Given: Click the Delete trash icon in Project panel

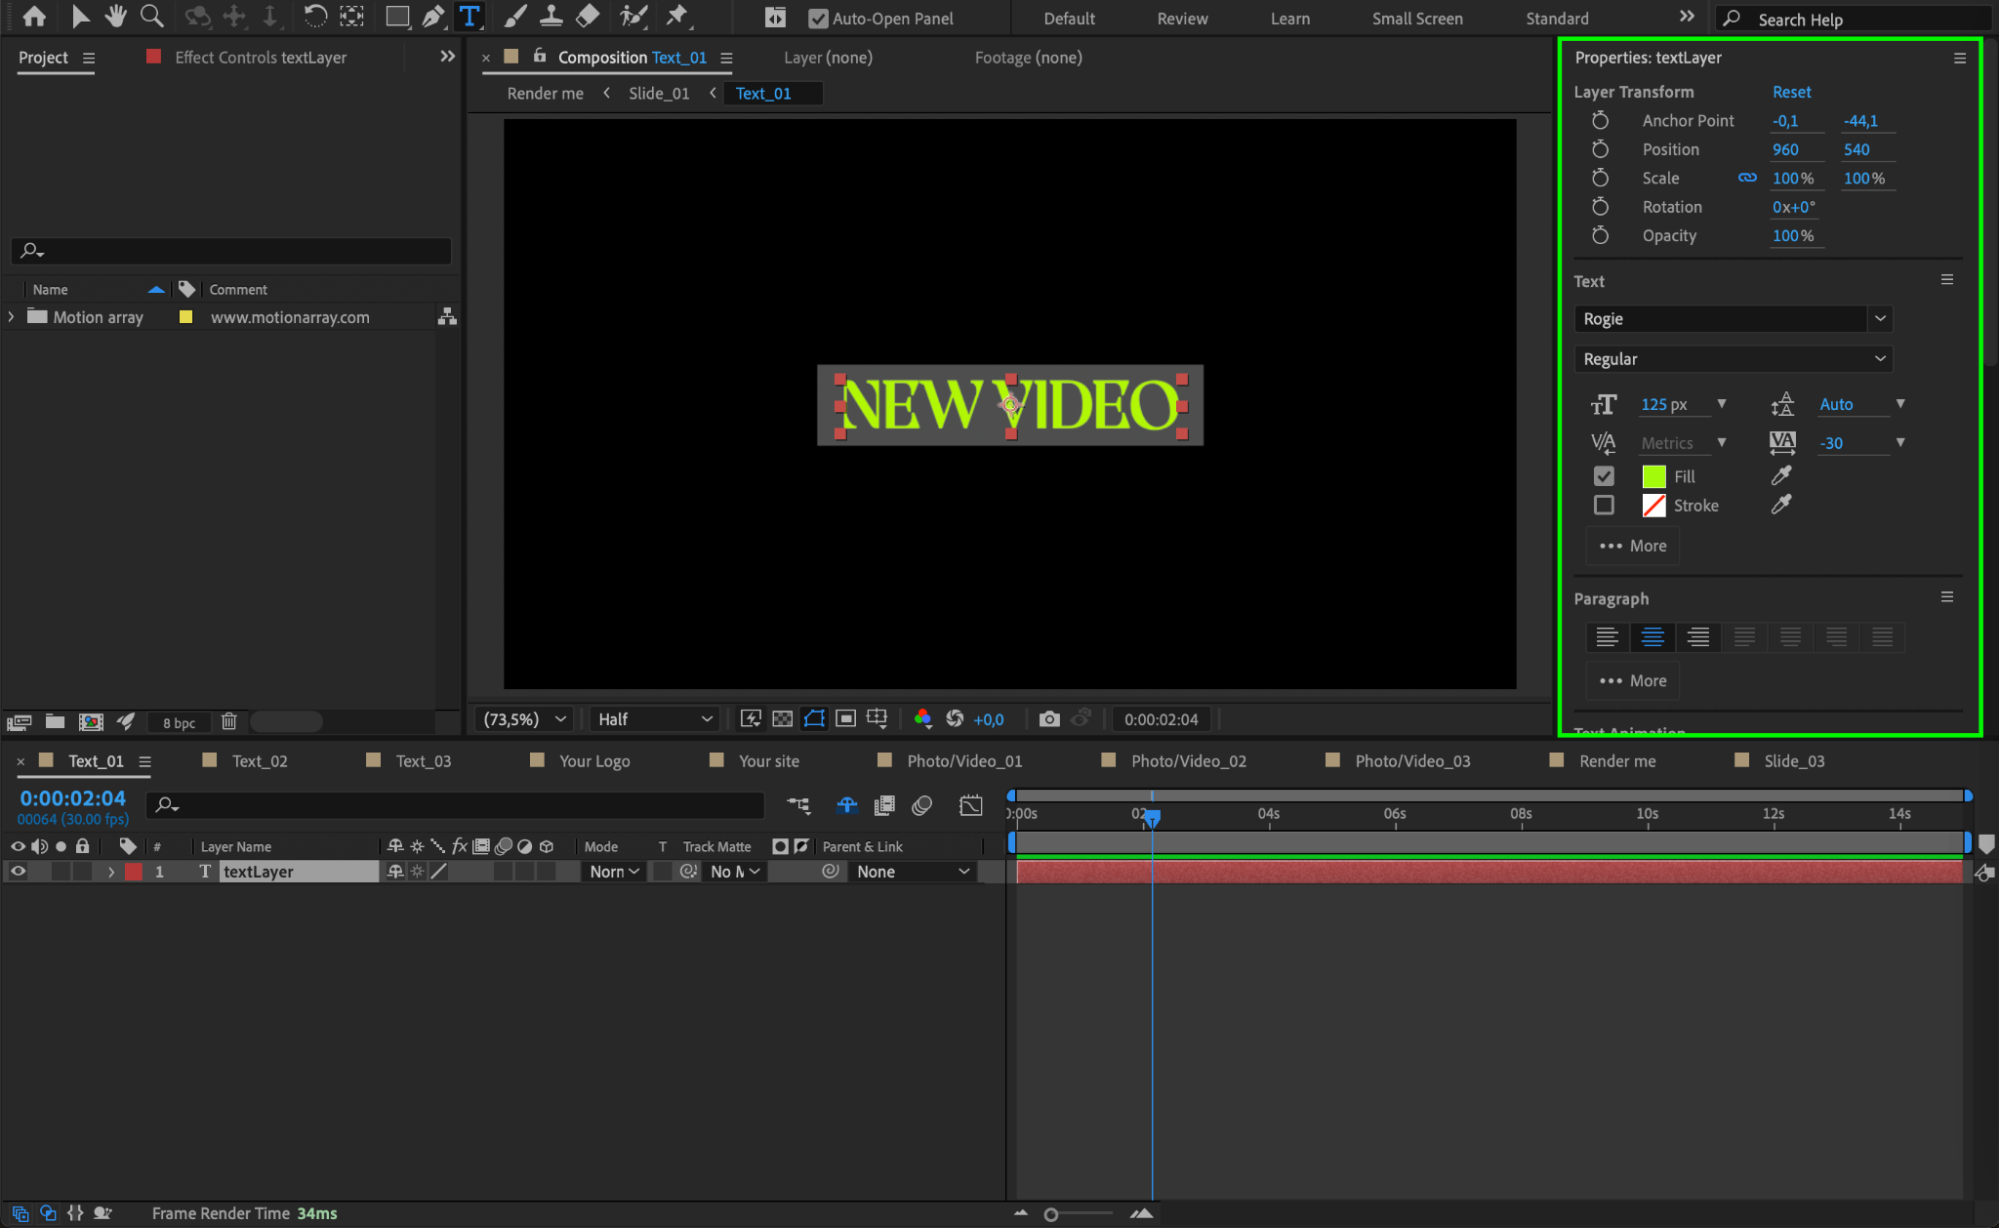Looking at the screenshot, I should [x=229, y=721].
